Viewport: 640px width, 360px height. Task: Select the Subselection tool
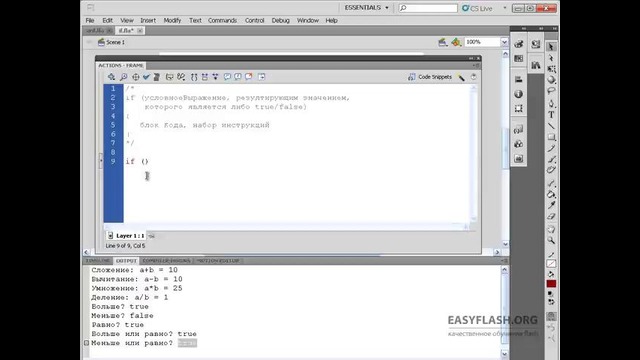click(551, 58)
